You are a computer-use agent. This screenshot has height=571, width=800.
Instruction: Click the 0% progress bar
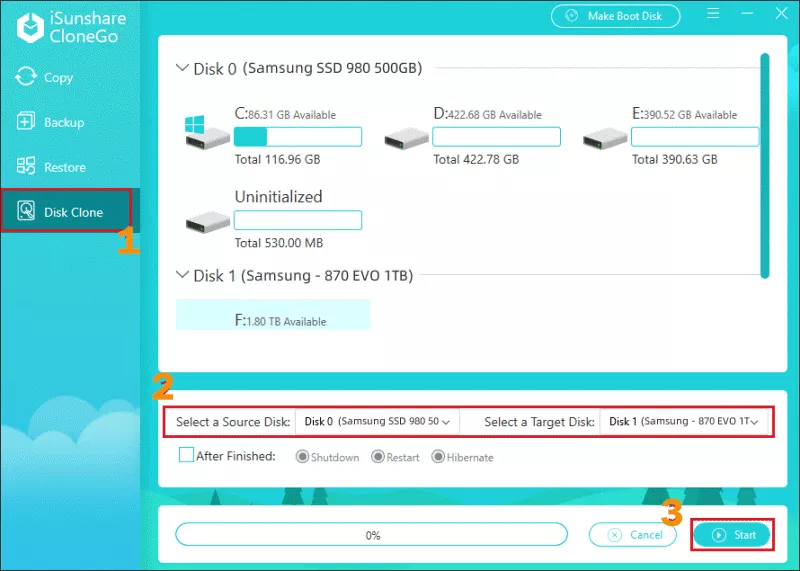tap(371, 535)
